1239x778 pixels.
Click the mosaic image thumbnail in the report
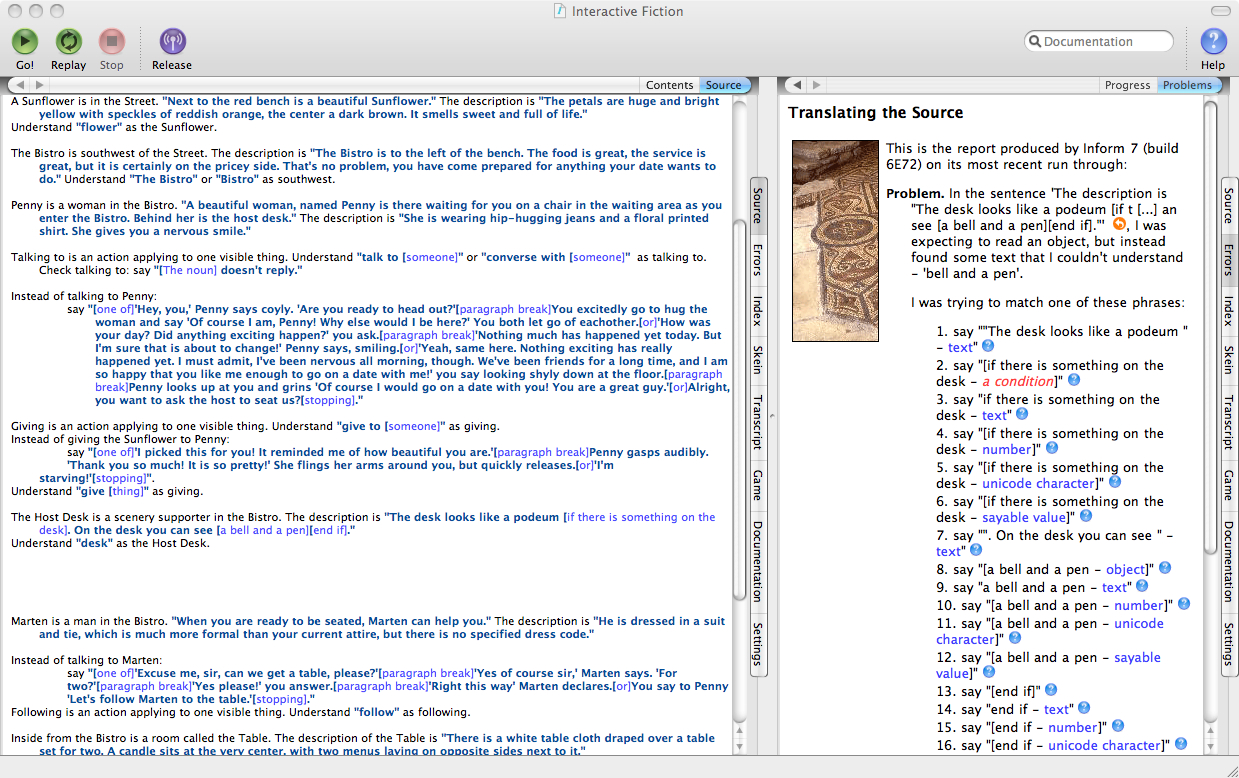click(834, 240)
